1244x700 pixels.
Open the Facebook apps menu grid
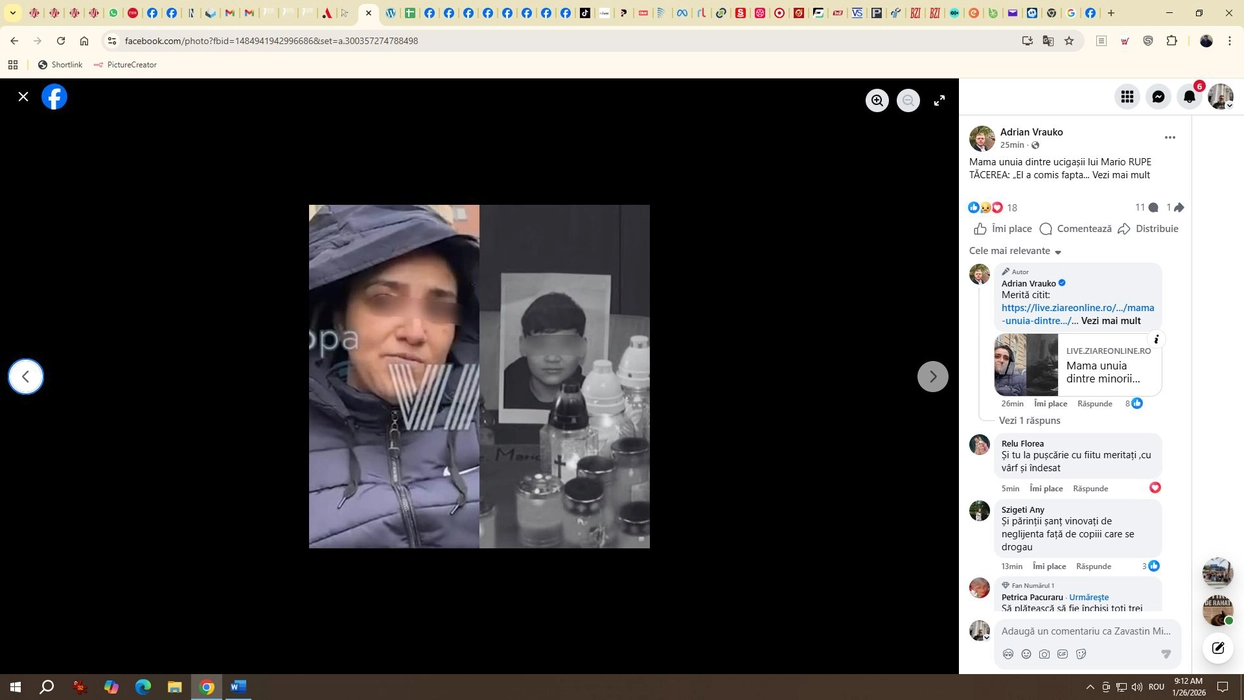pos(1127,96)
